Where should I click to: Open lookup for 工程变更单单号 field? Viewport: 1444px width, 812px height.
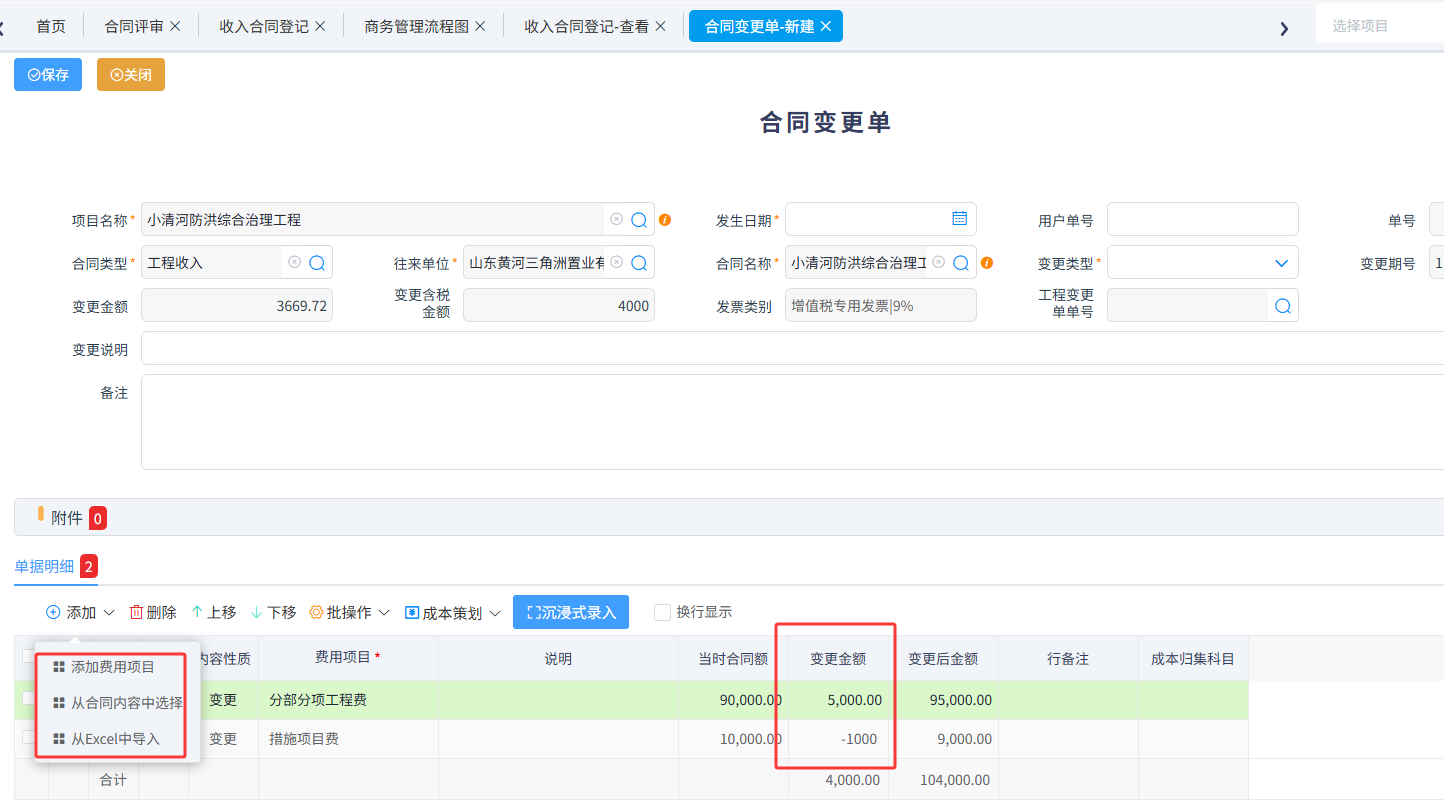[1283, 306]
